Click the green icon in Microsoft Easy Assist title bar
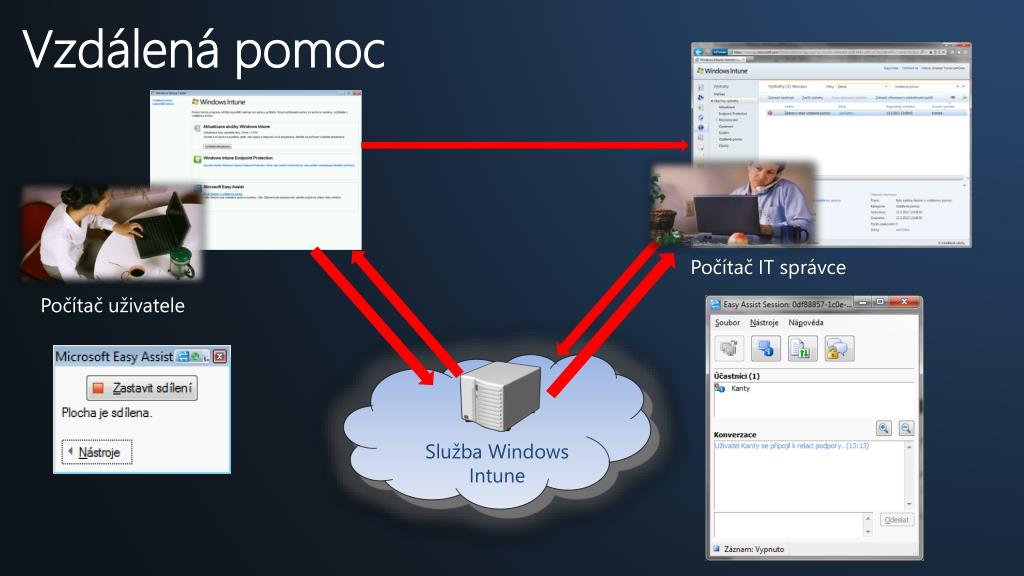This screenshot has width=1024, height=576. (195, 357)
